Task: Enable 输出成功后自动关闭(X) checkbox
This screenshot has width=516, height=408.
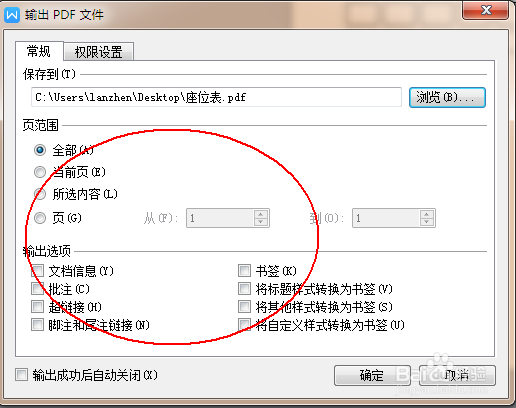Action: (x=22, y=375)
